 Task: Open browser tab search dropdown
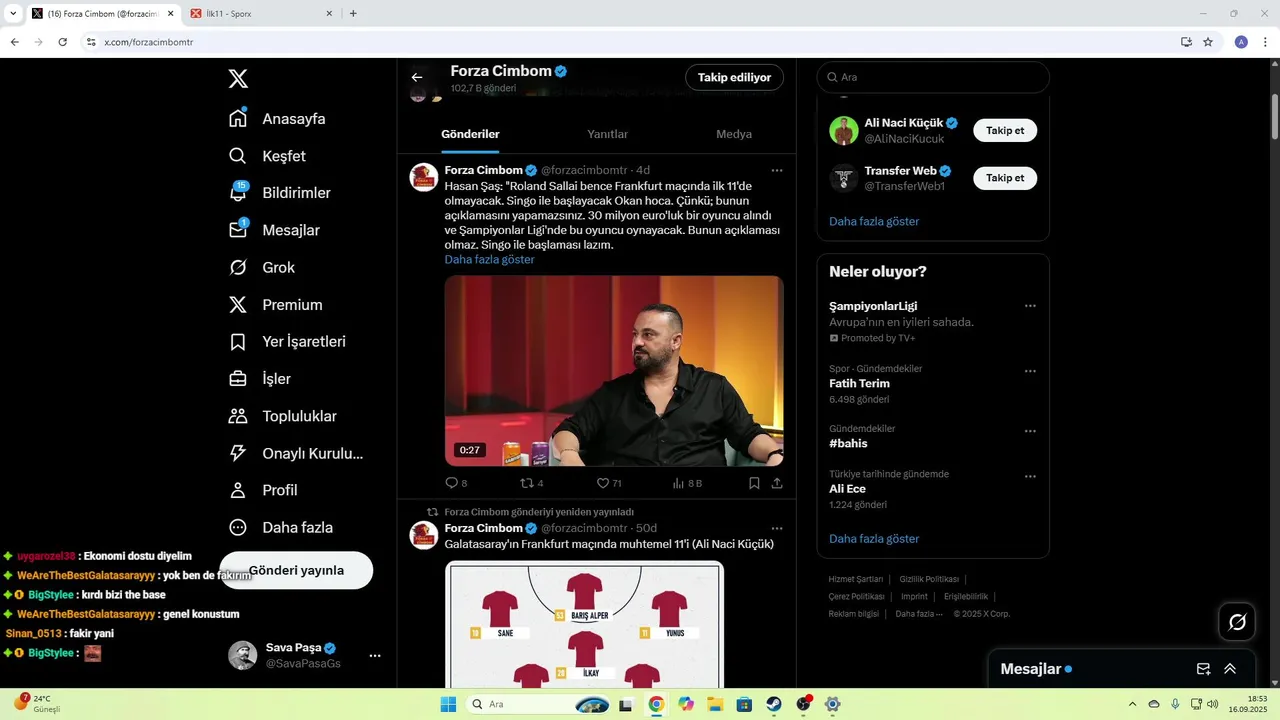[13, 13]
